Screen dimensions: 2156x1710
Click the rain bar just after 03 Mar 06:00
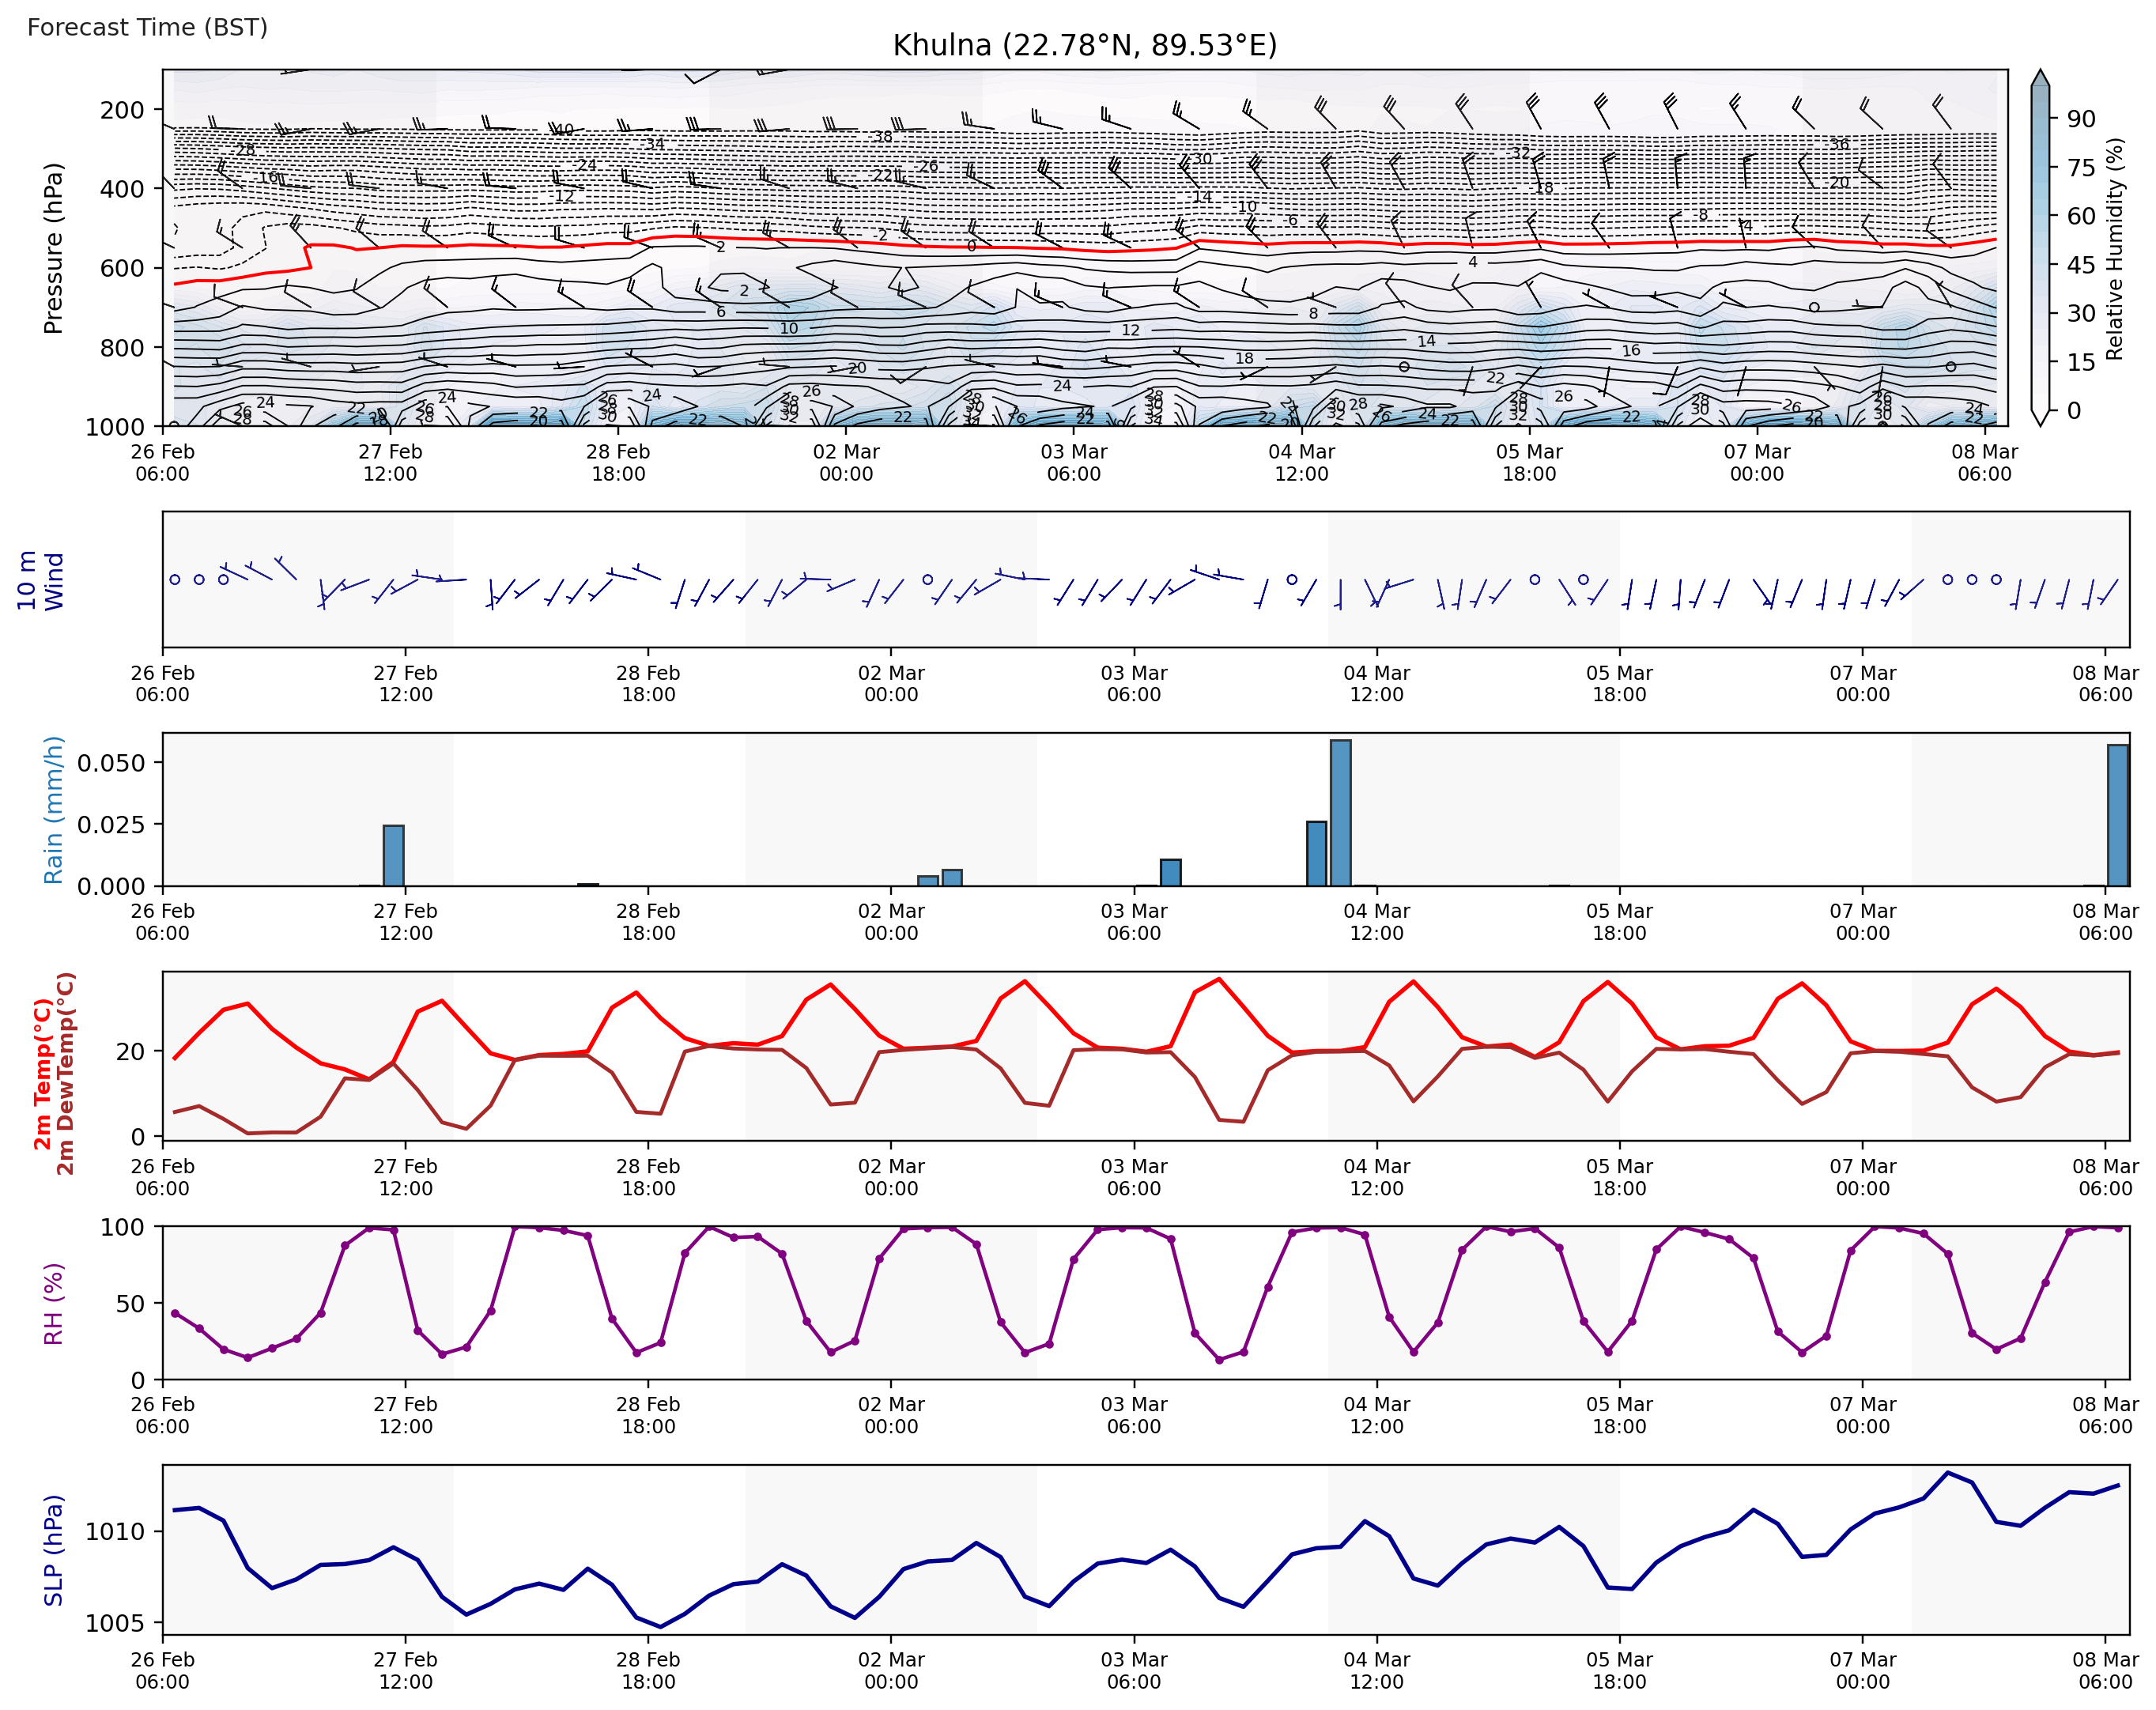(1170, 872)
